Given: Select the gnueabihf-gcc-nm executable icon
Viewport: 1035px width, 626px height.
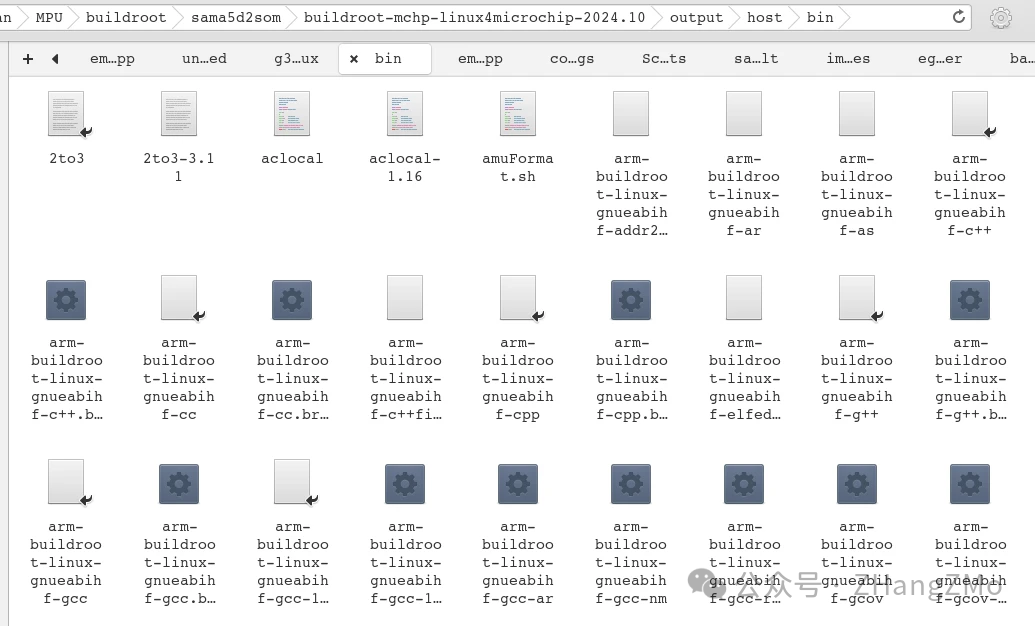Looking at the screenshot, I should point(631,484).
